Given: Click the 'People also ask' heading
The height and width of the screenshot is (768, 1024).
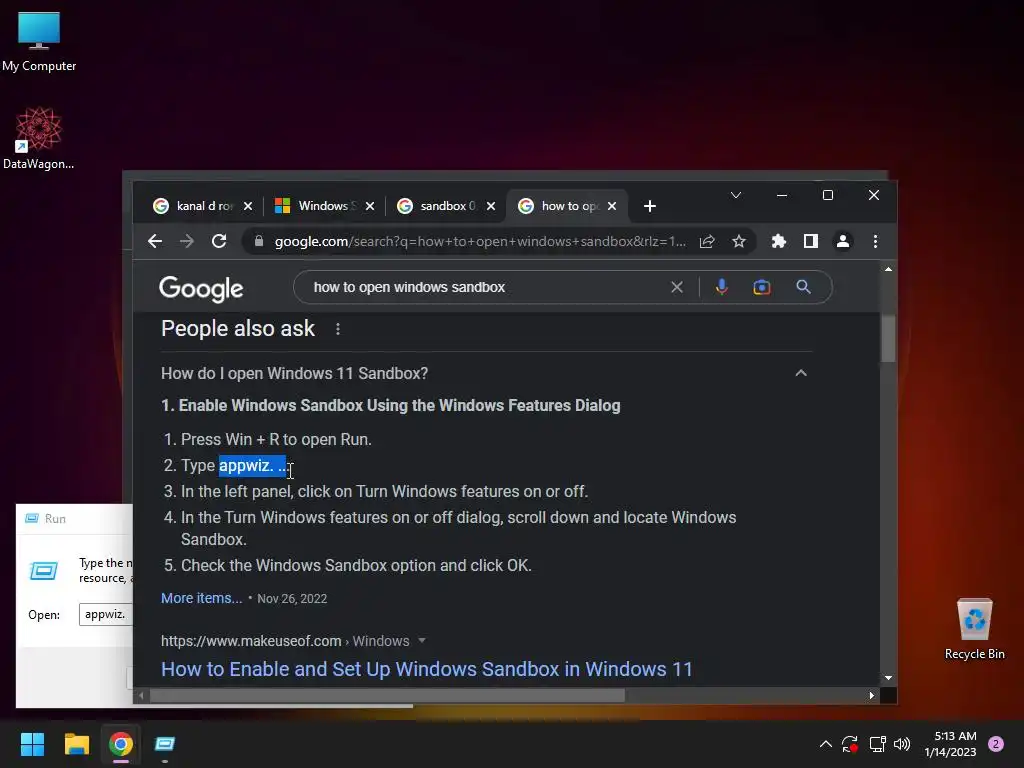Looking at the screenshot, I should [238, 328].
